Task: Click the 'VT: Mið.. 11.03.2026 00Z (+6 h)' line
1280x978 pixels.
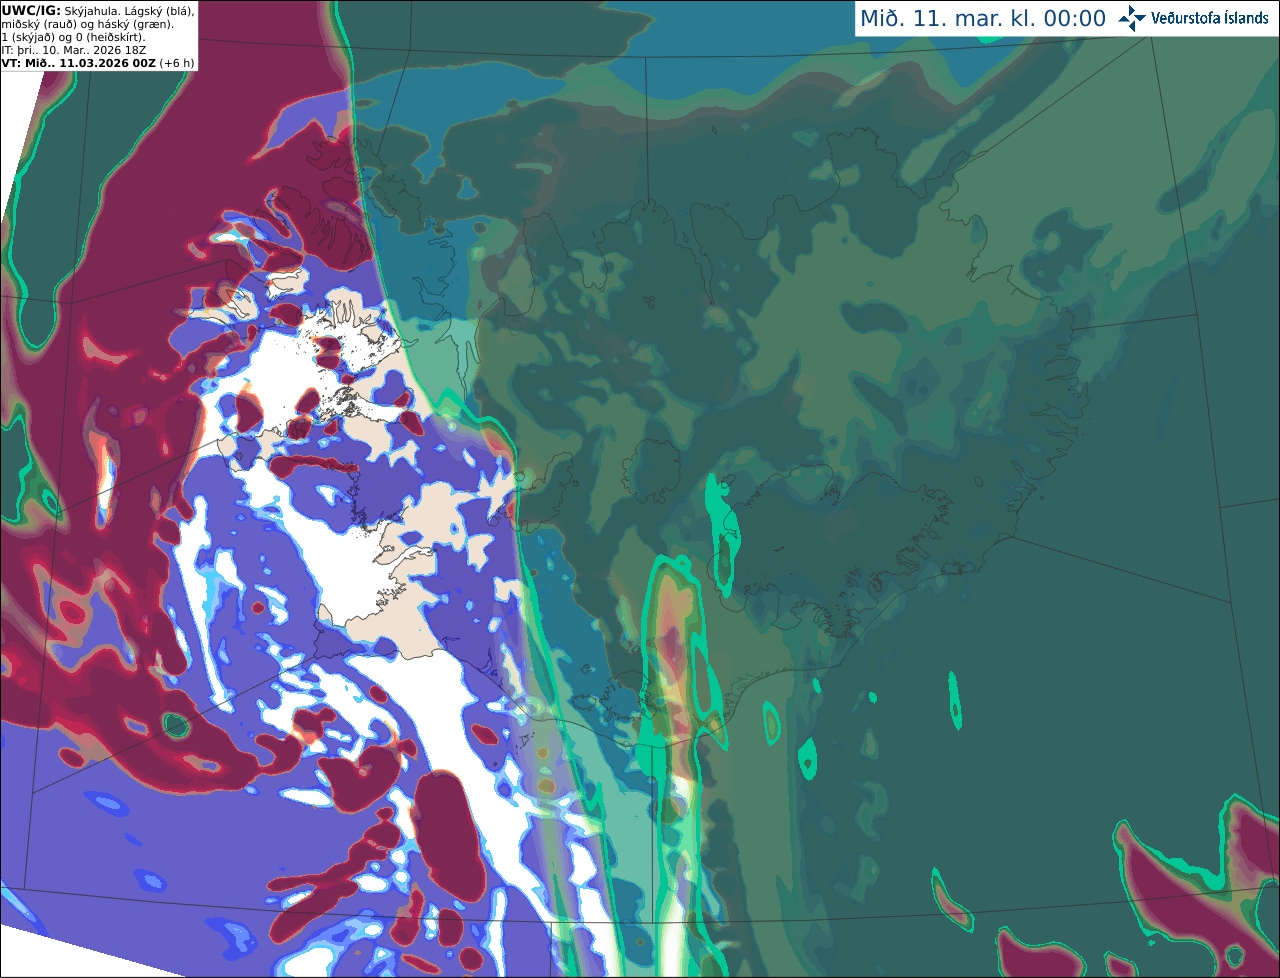Action: click(x=98, y=63)
